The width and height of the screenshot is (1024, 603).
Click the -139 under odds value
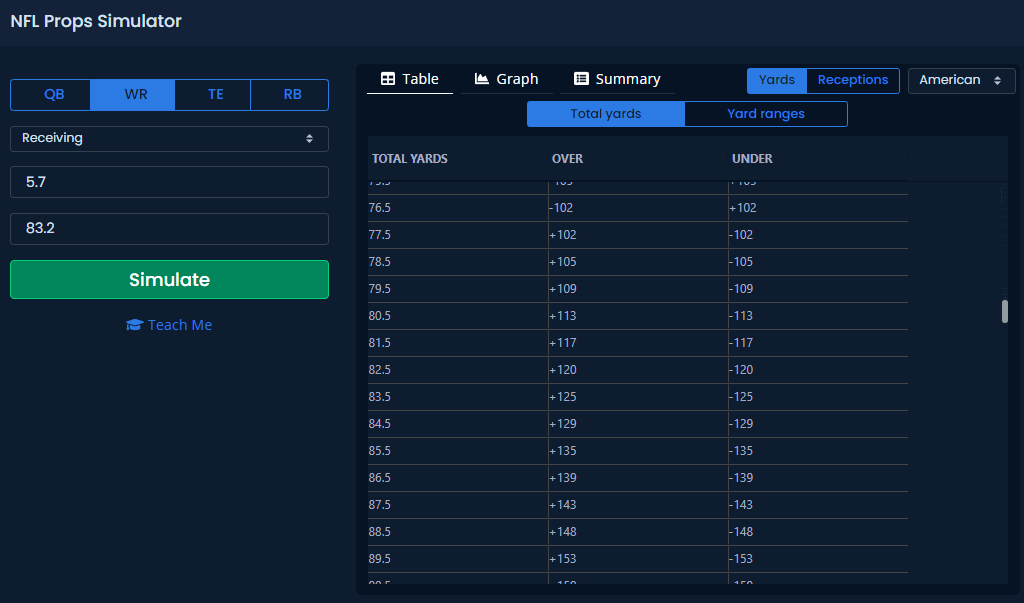pos(741,478)
